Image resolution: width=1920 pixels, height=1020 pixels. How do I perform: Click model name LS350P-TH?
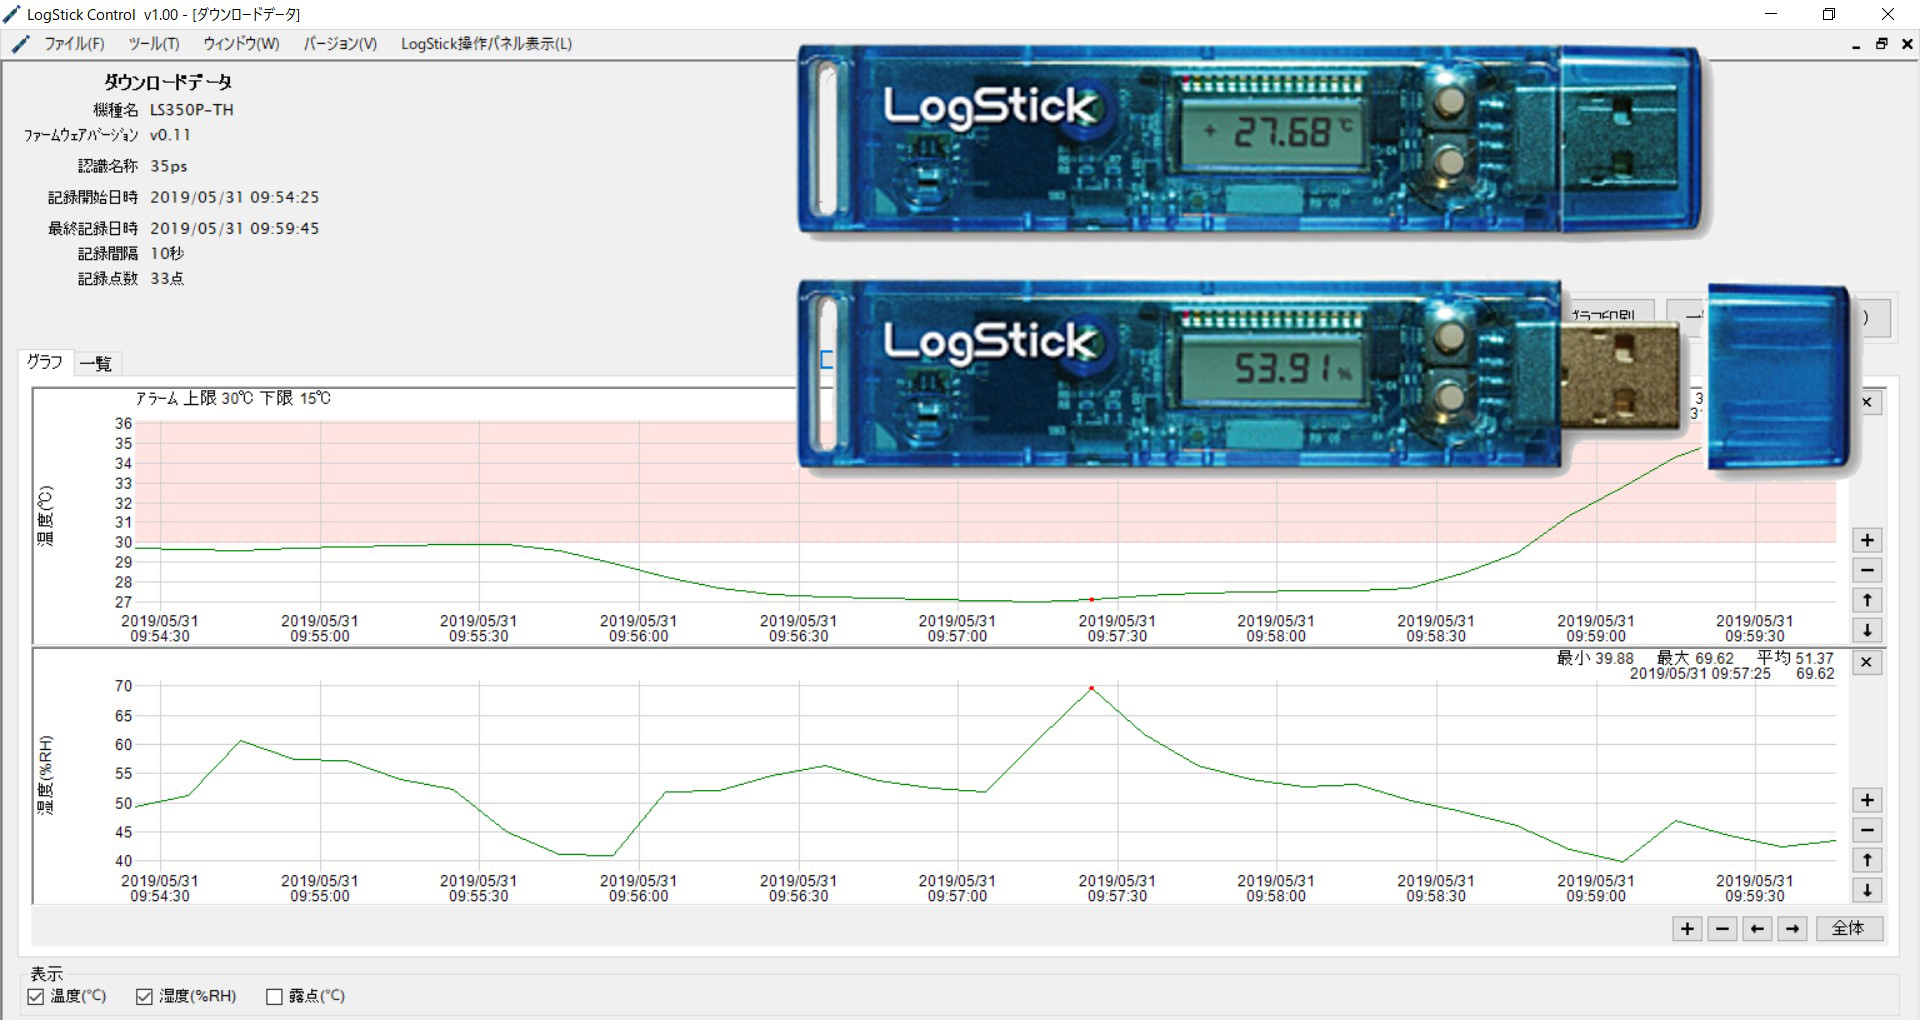pyautogui.click(x=191, y=110)
